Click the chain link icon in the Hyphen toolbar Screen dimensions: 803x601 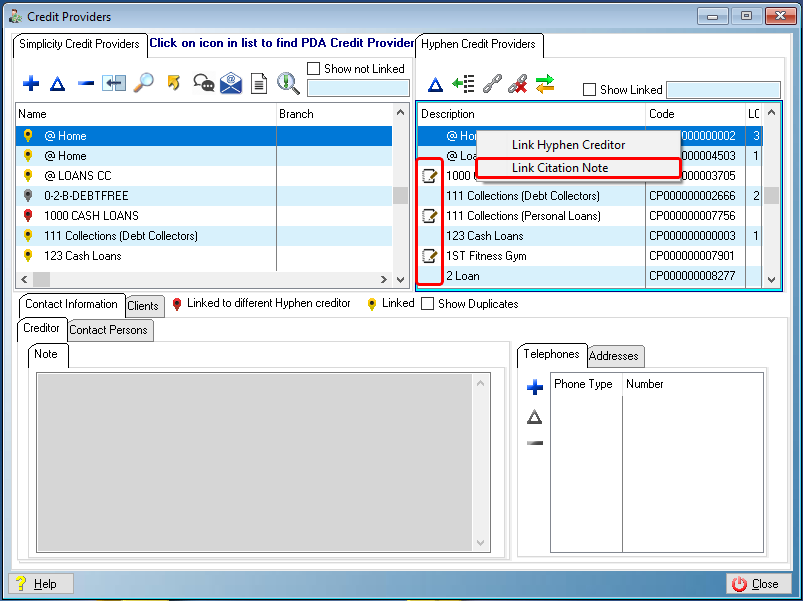(491, 85)
